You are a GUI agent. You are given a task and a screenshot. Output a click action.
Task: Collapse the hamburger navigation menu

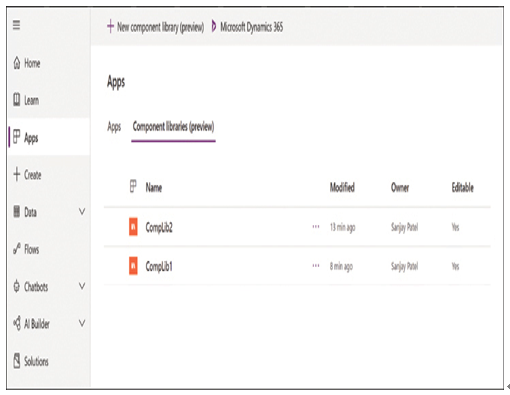(x=16, y=25)
